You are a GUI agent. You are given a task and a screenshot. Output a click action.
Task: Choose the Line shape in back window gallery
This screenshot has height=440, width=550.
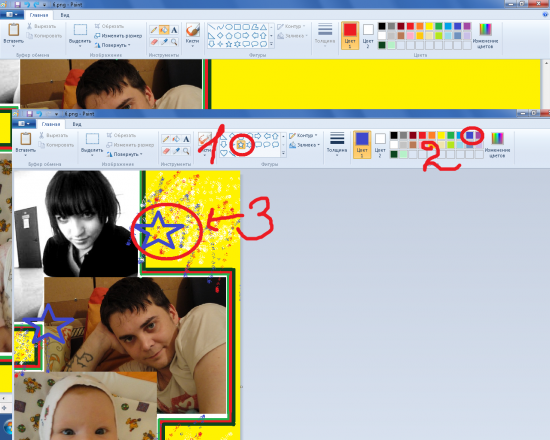[212, 27]
